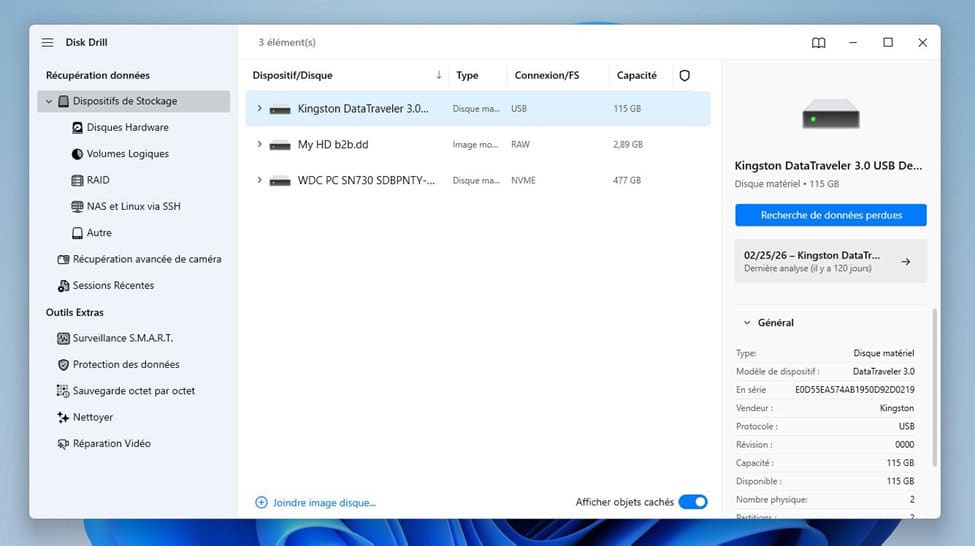Expand the WDC PC SN730 disk row
This screenshot has height=546, width=975.
point(259,180)
